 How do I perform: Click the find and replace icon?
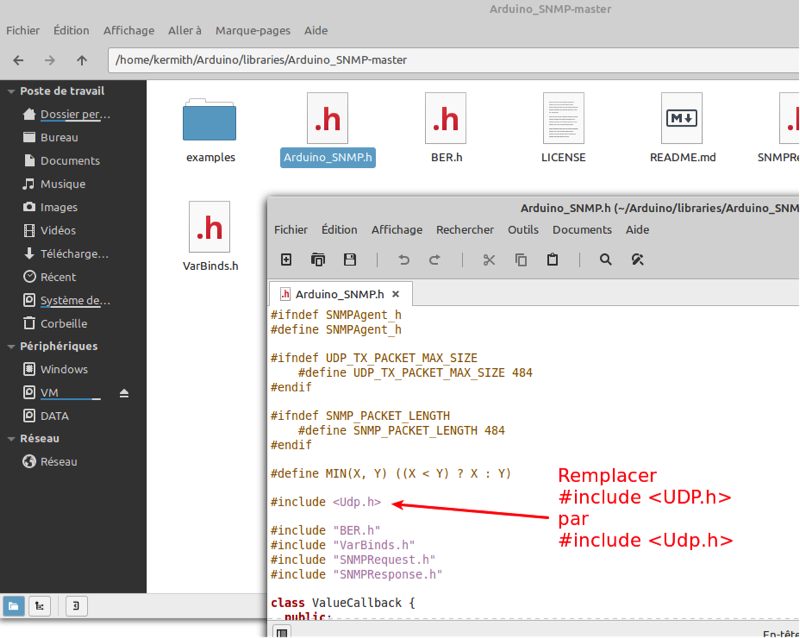pos(637,260)
